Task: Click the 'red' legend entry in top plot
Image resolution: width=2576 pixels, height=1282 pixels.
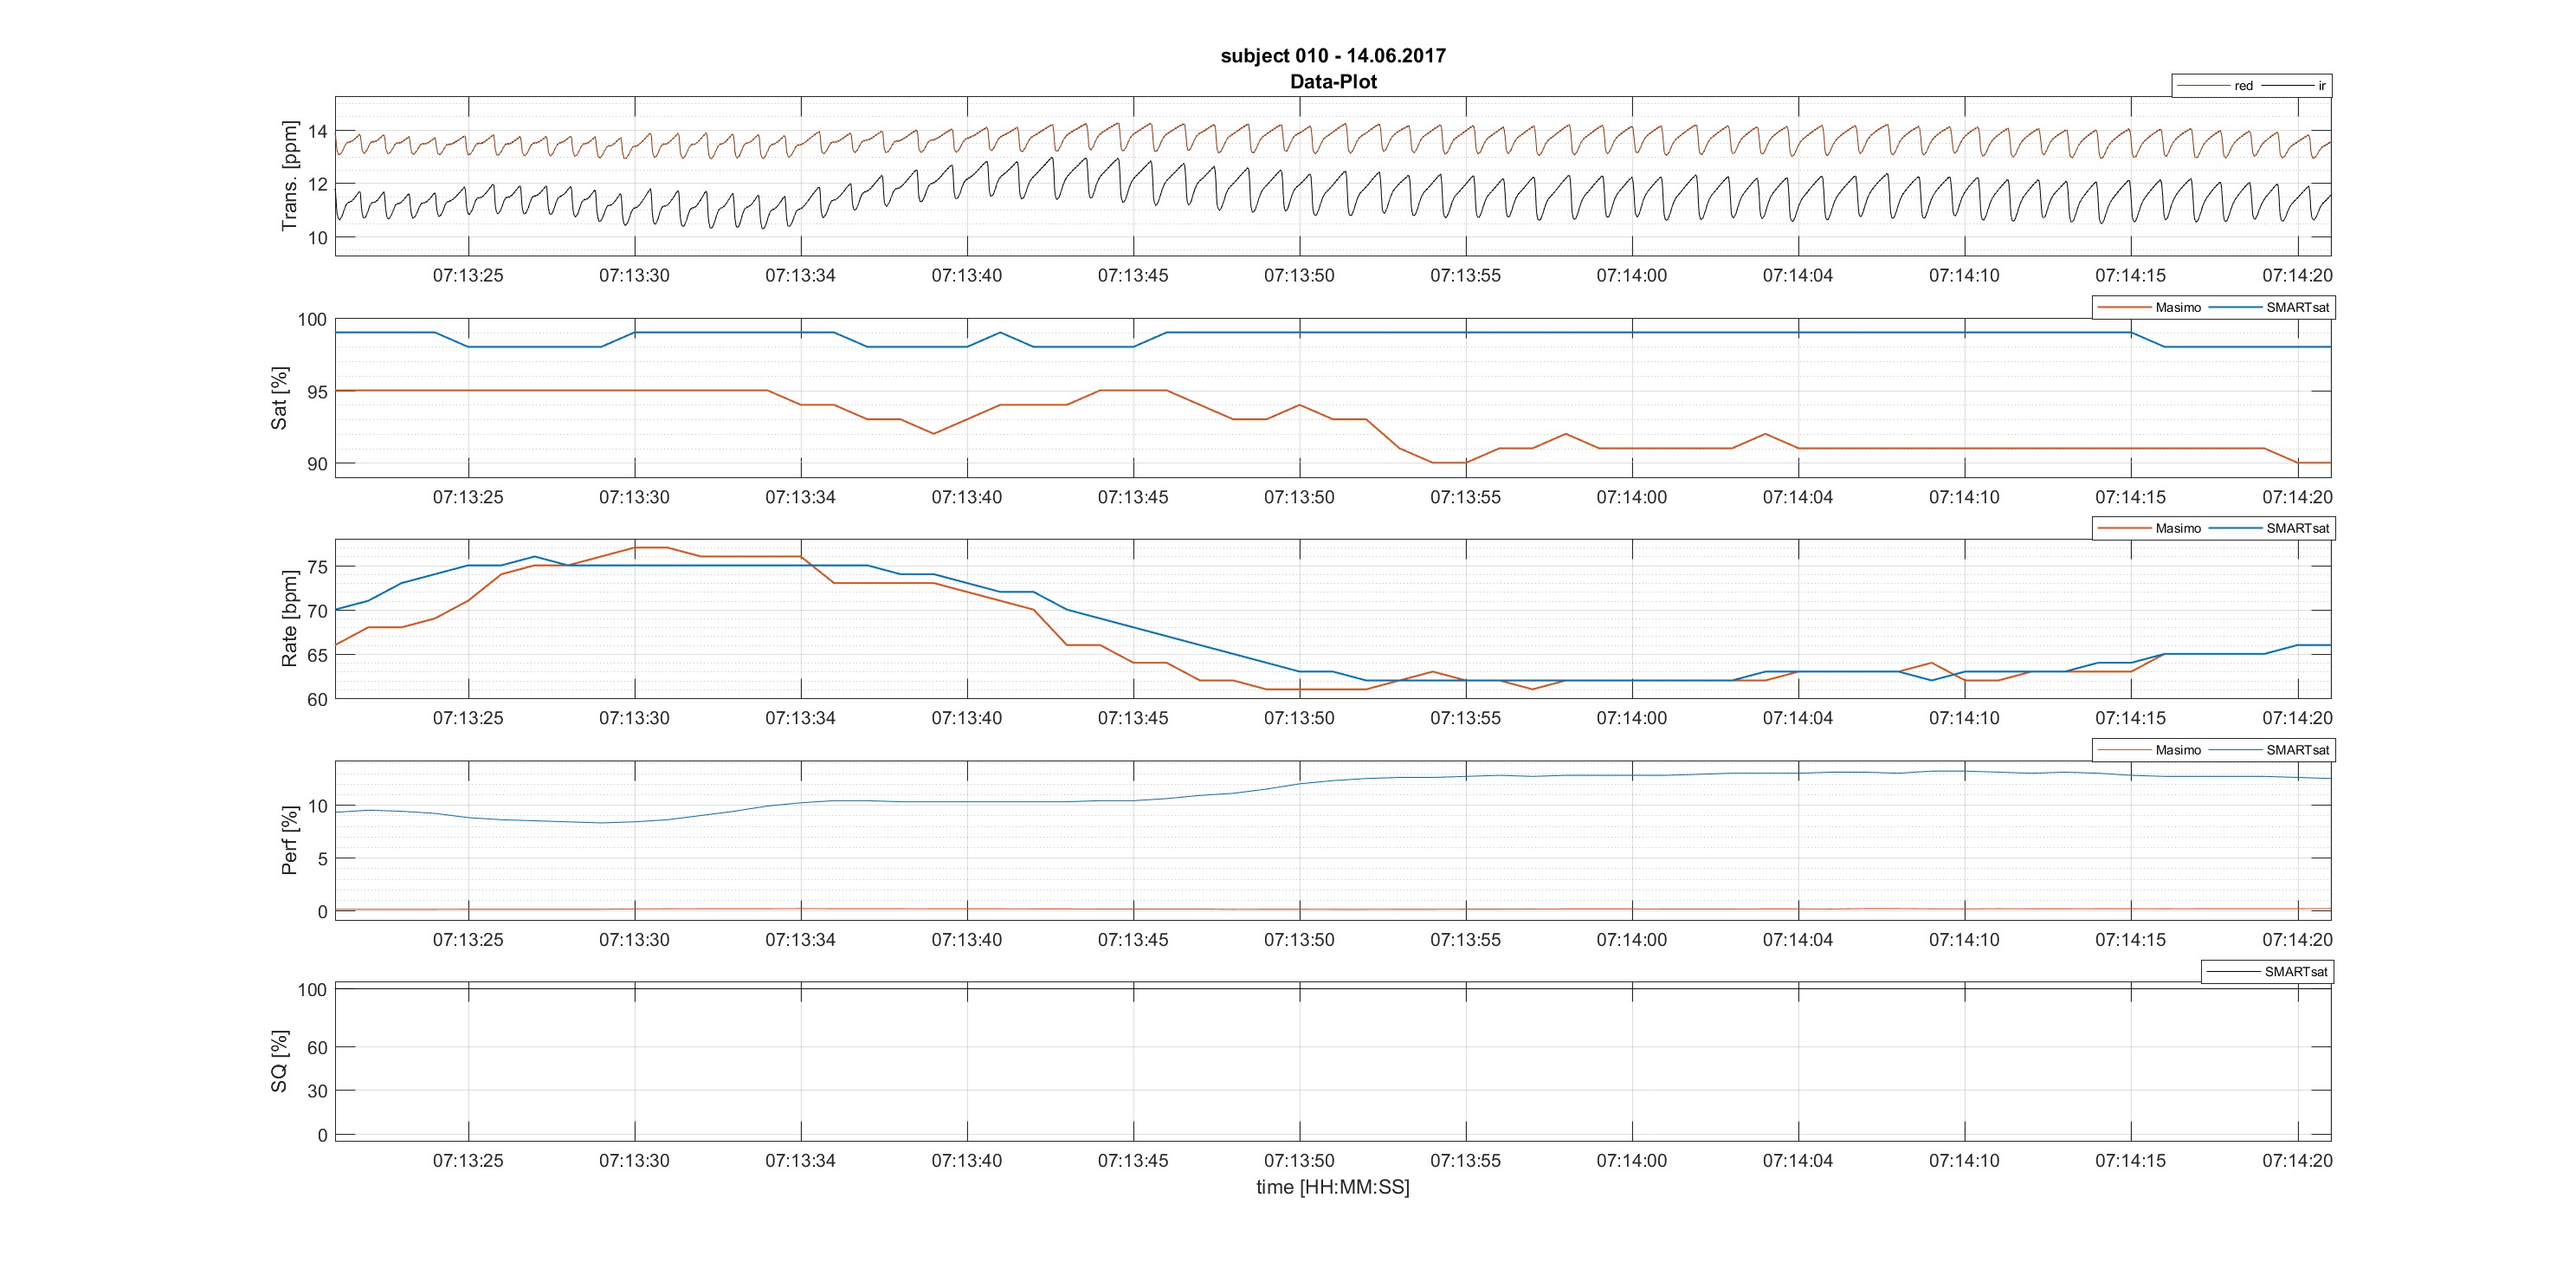Action: coord(2243,86)
